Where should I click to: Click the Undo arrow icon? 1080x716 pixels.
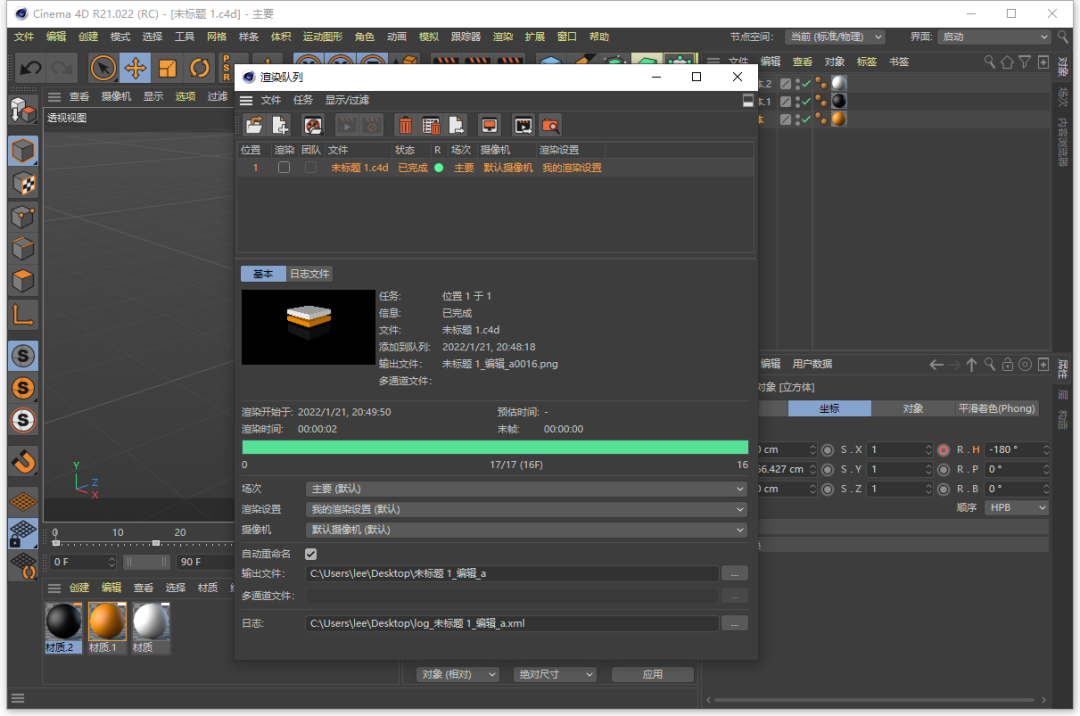[x=30, y=68]
